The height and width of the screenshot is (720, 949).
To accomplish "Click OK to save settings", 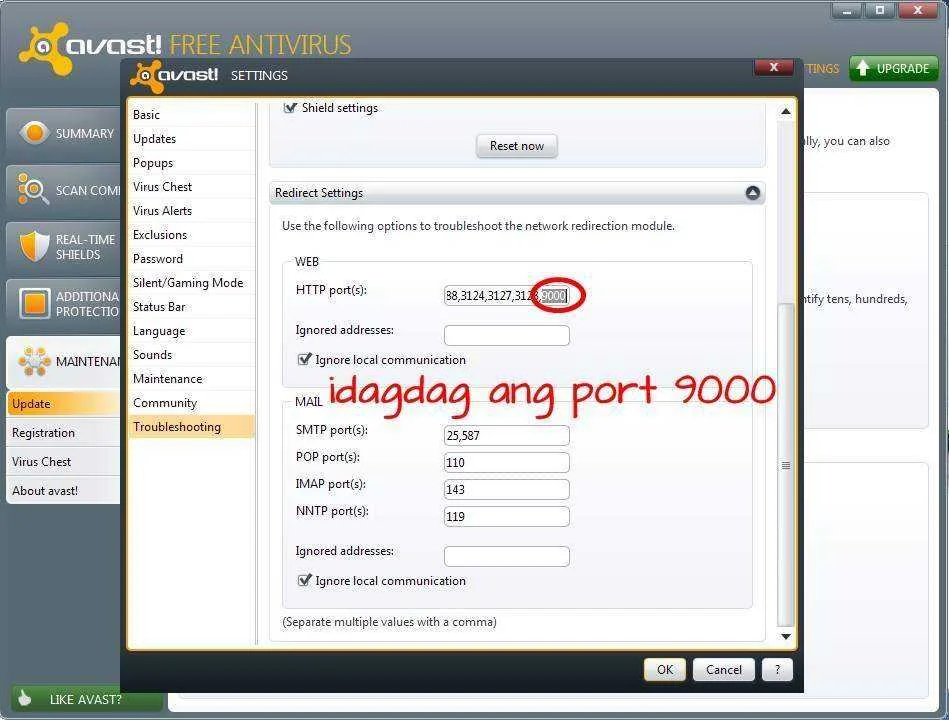I will pos(665,669).
